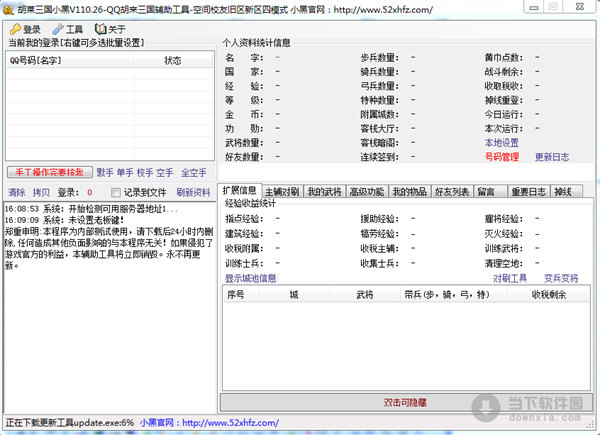This screenshot has width=600, height=435.
Task: Click the 全空手 link
Action: pos(194,173)
